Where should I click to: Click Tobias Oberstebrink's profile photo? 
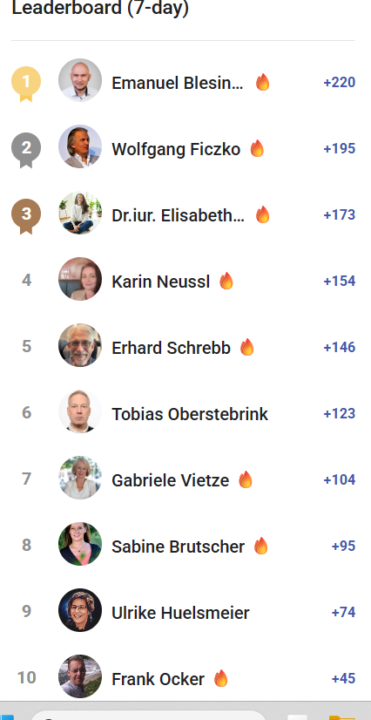[80, 411]
